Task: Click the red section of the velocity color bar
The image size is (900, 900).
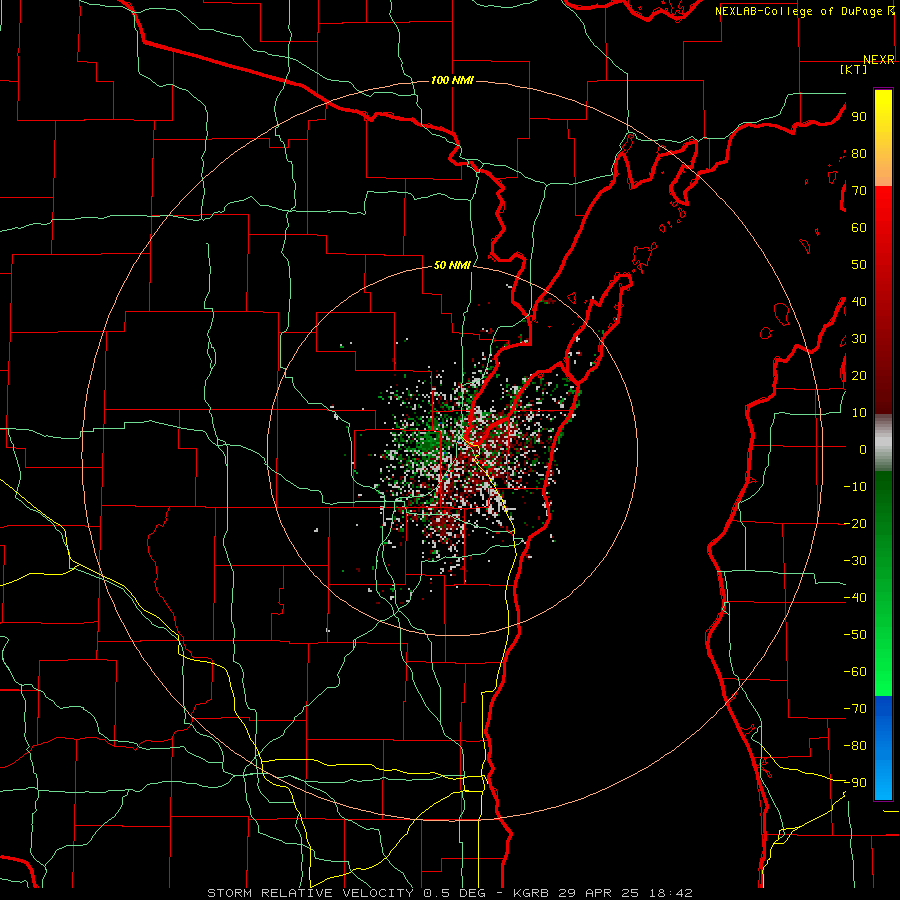Action: [883, 300]
